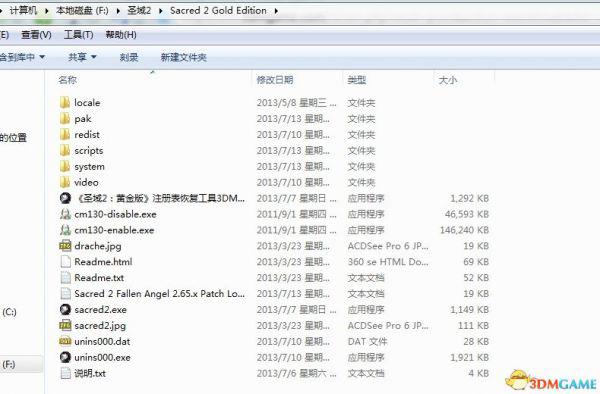The height and width of the screenshot is (394, 600).
Task: Click the Sacred 2 Fallen Angel patch log icon
Action: click(x=65, y=294)
